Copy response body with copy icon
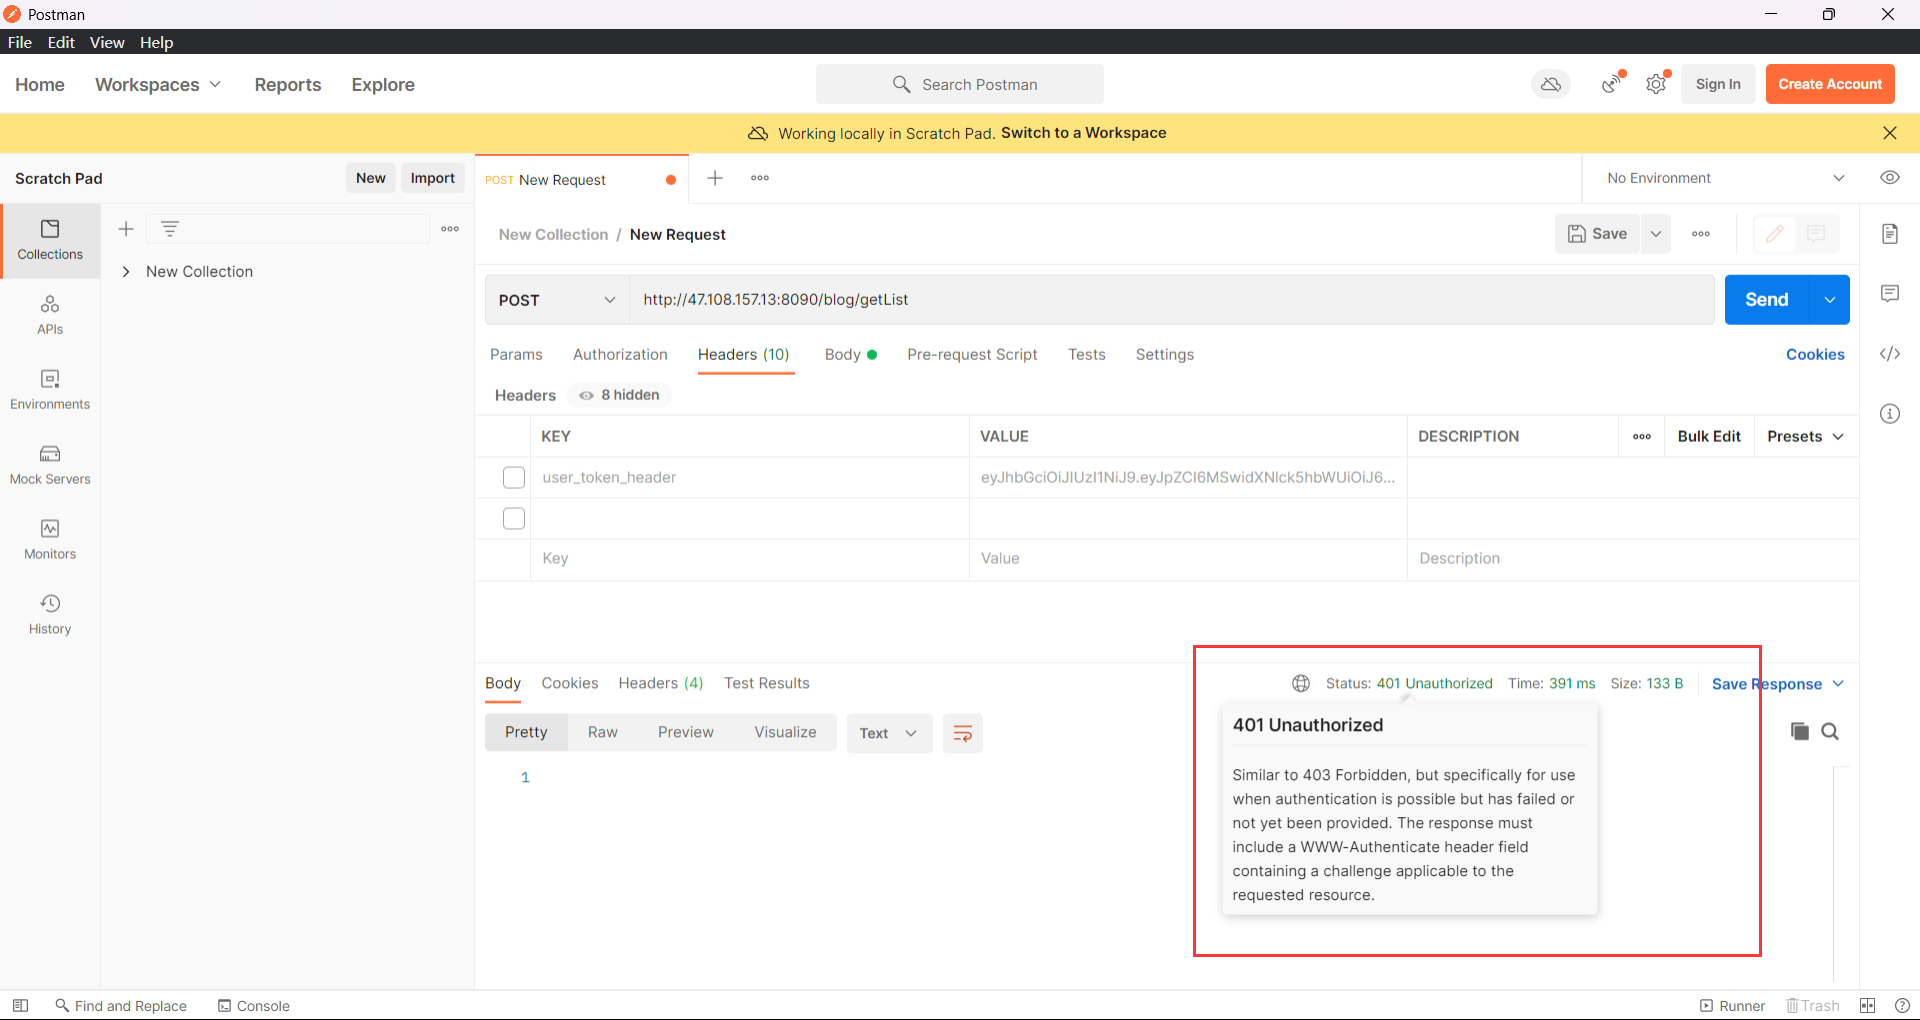The height and width of the screenshot is (1020, 1920). click(1800, 731)
